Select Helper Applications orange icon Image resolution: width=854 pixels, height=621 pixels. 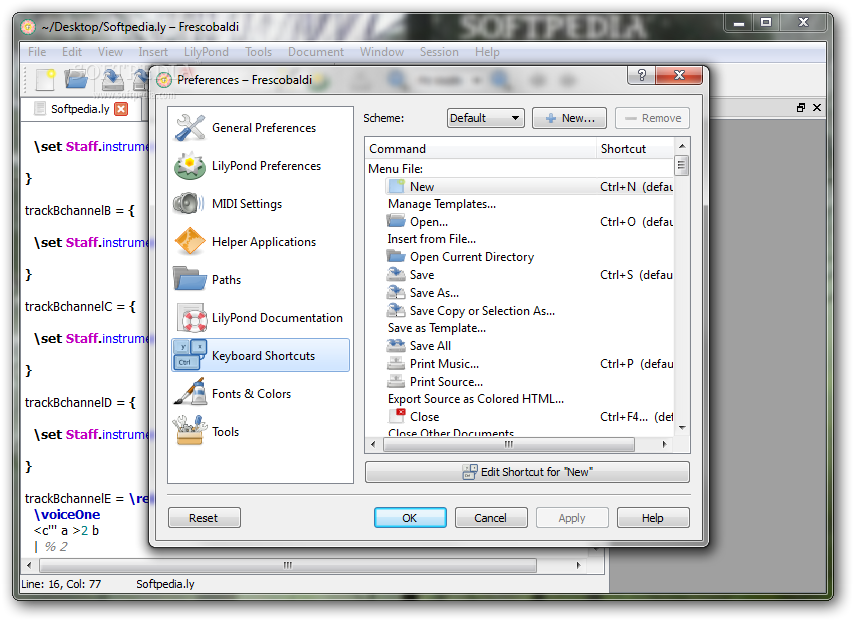190,241
